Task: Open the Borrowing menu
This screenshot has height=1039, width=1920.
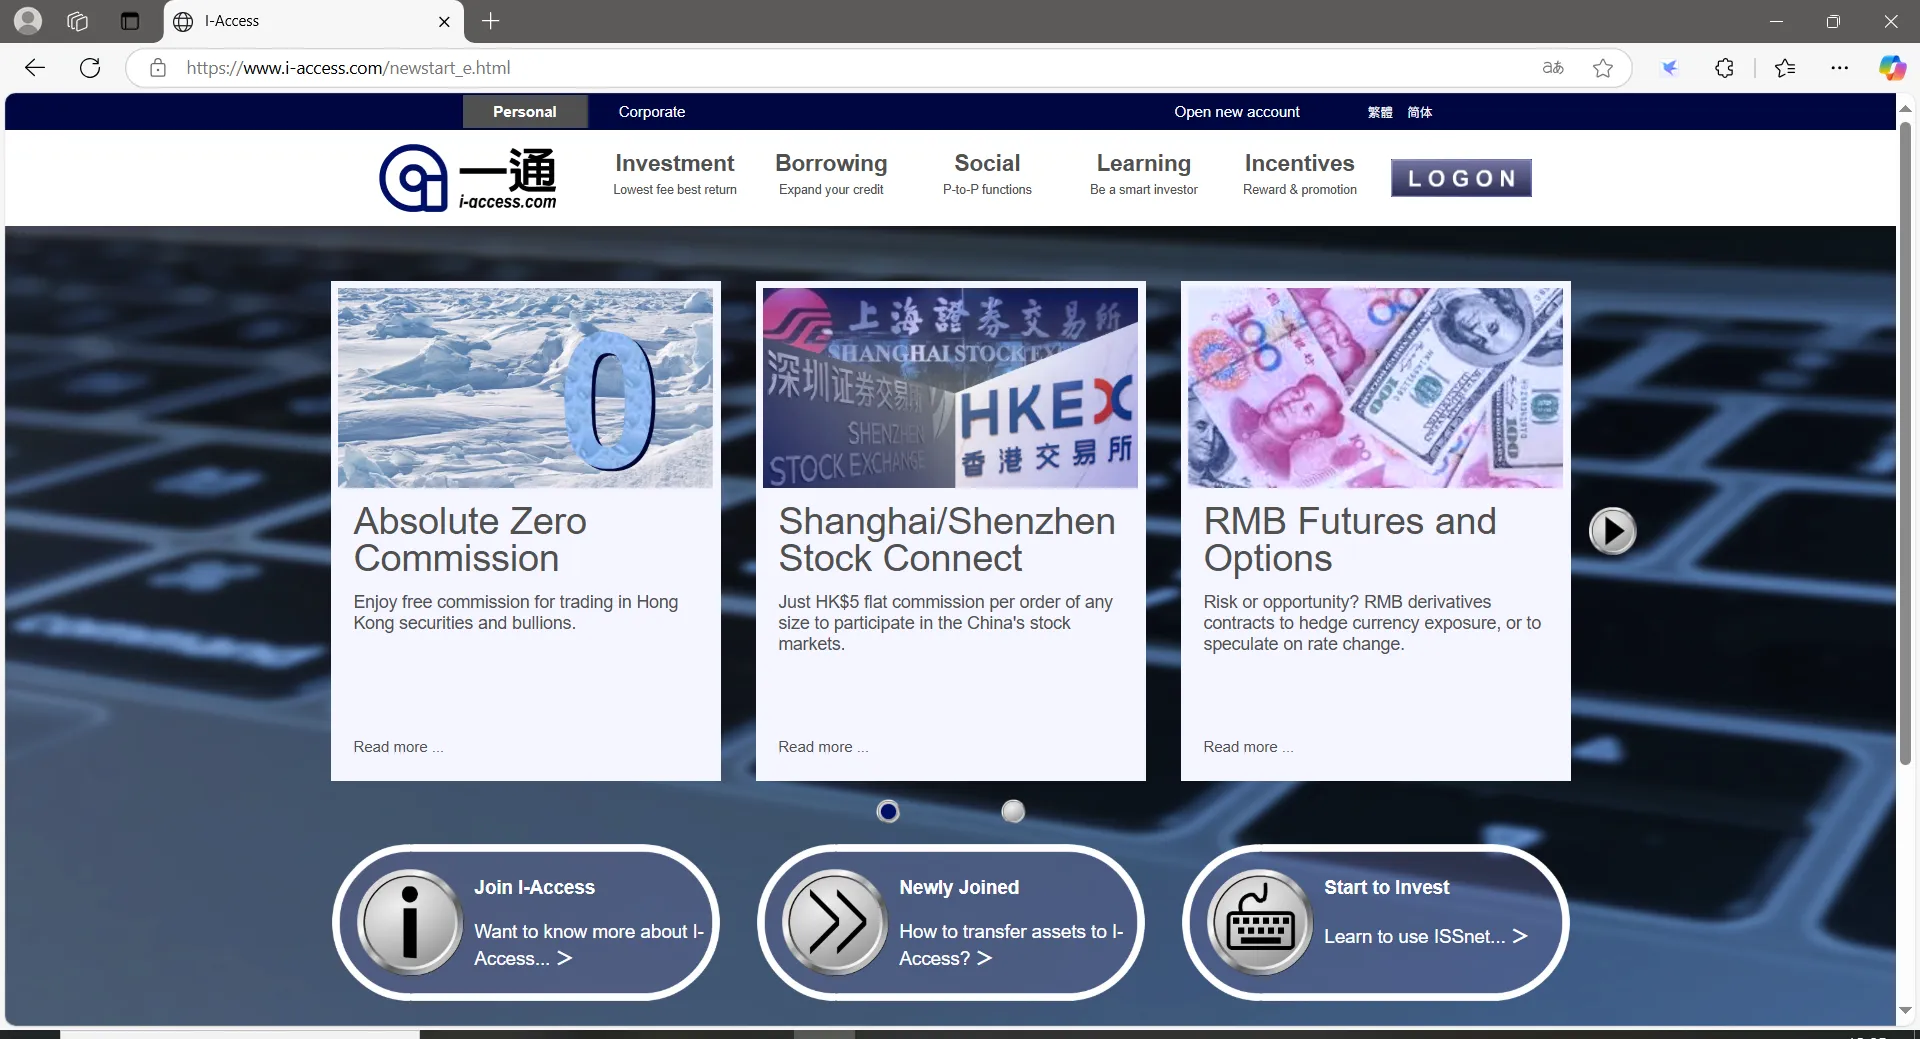Action: (831, 174)
